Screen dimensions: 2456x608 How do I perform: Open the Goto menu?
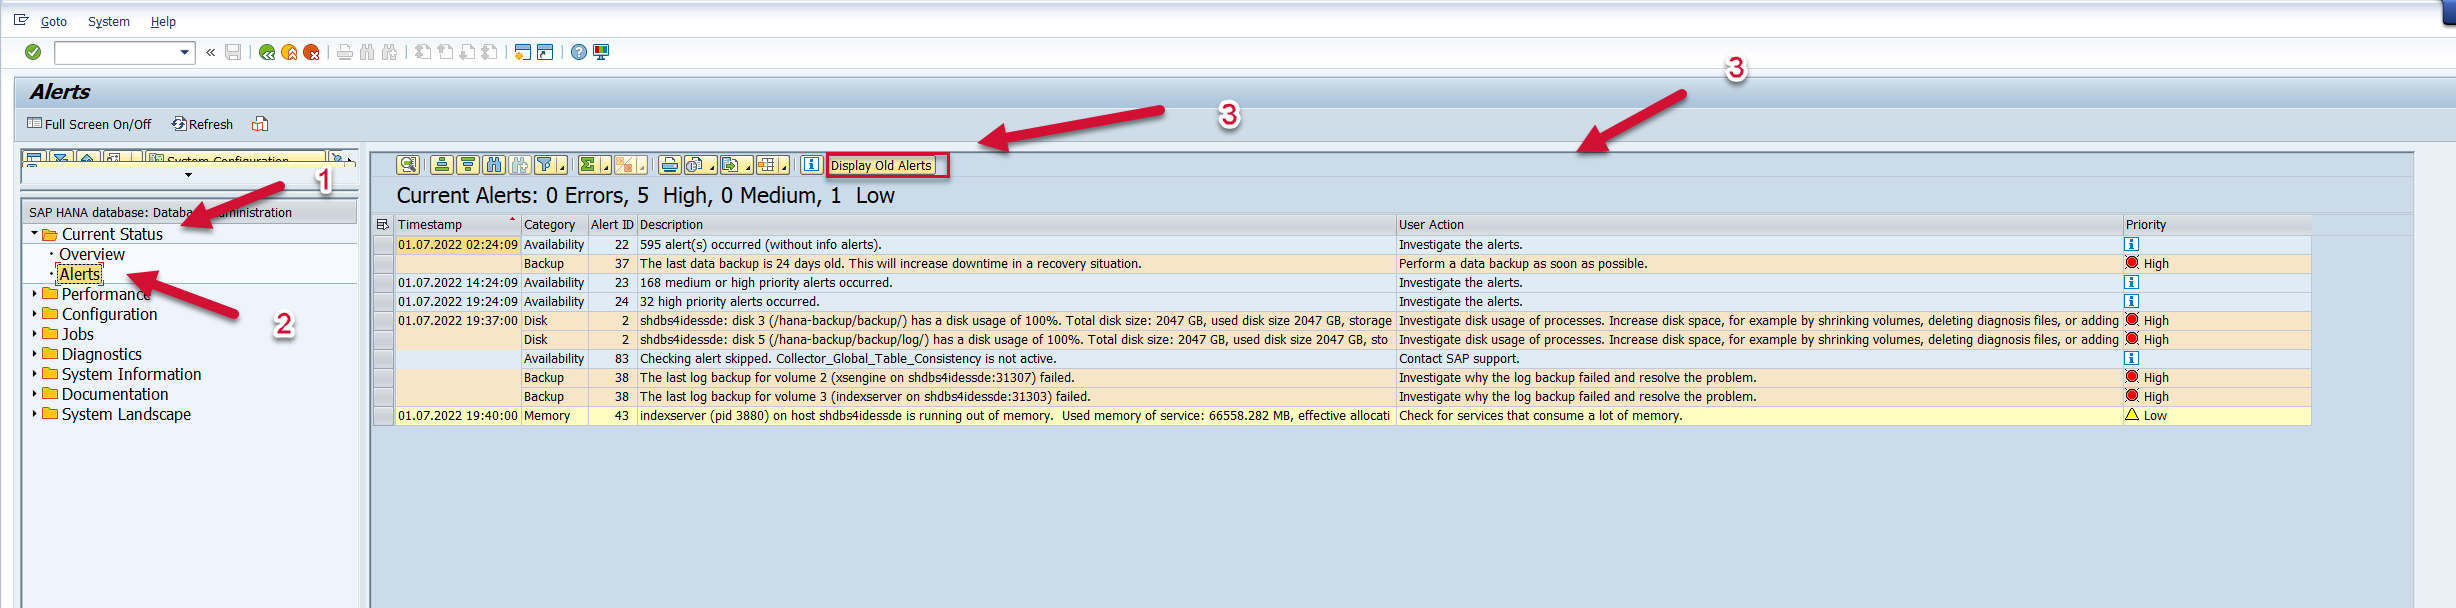point(53,21)
